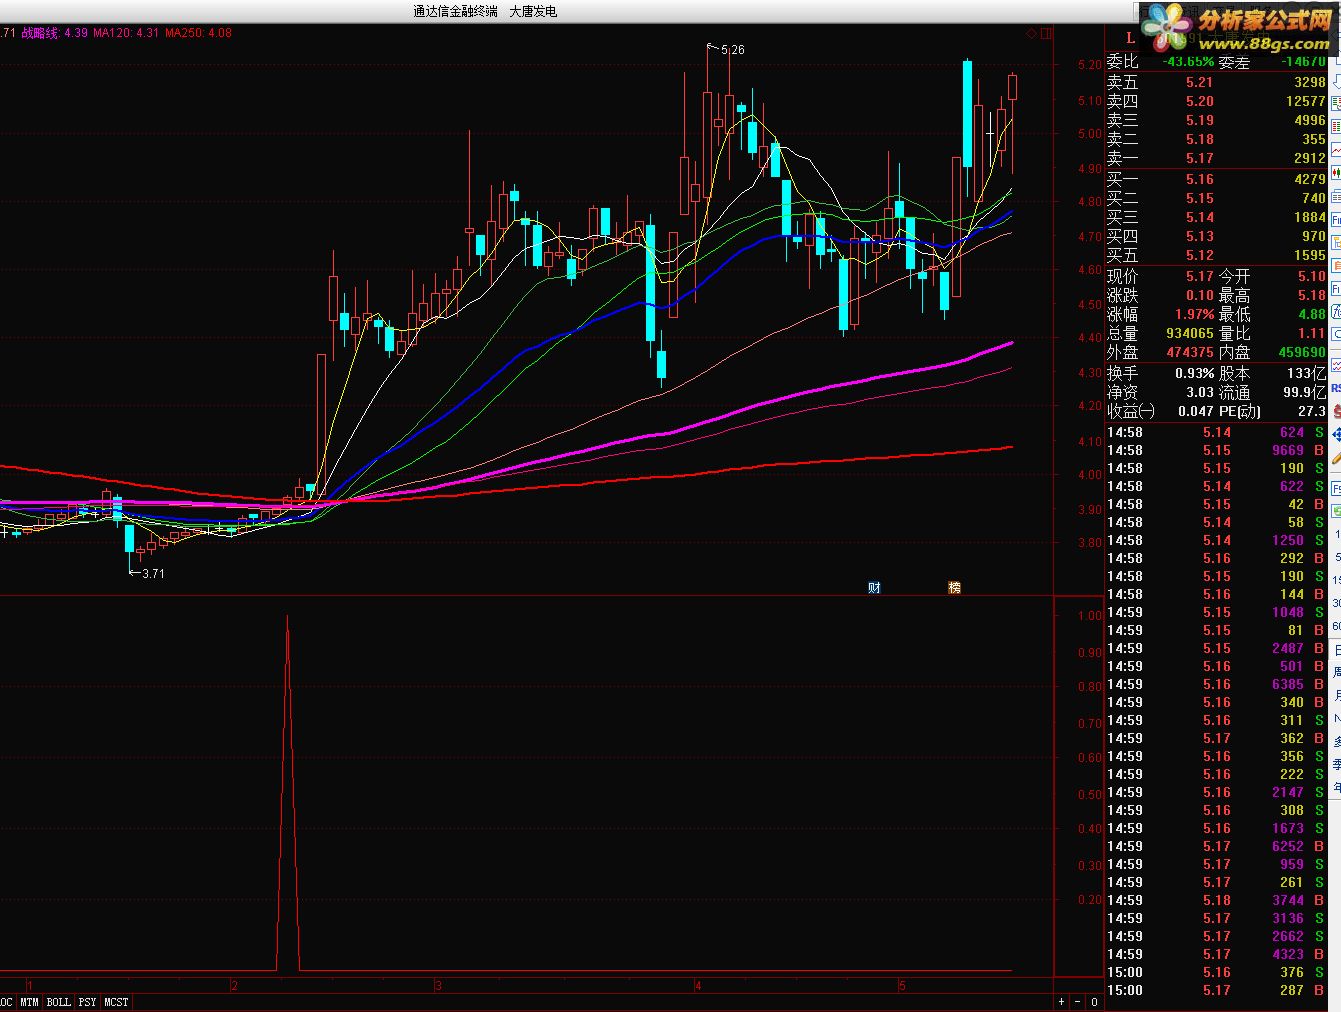The height and width of the screenshot is (1012, 1341).
Task: Select the tick trade with volume 9669
Action: (1216, 450)
